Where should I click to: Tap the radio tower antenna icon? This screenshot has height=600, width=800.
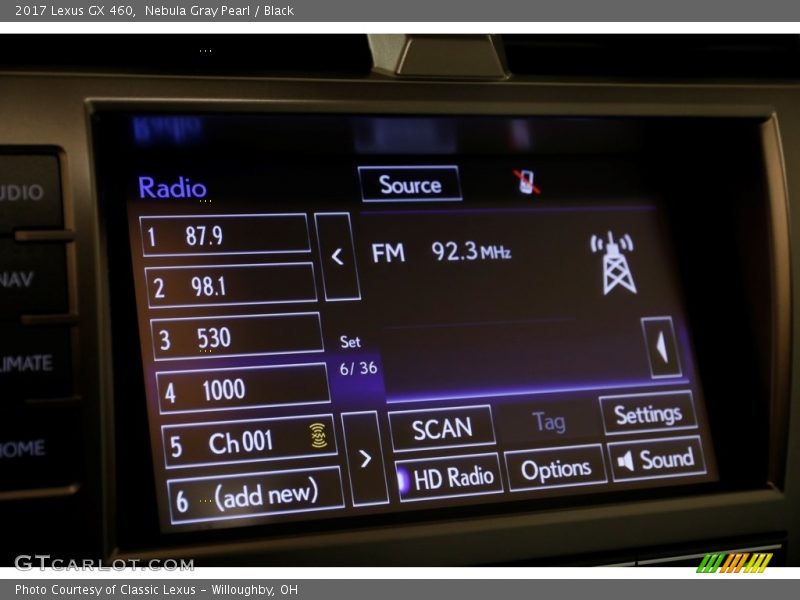615,262
